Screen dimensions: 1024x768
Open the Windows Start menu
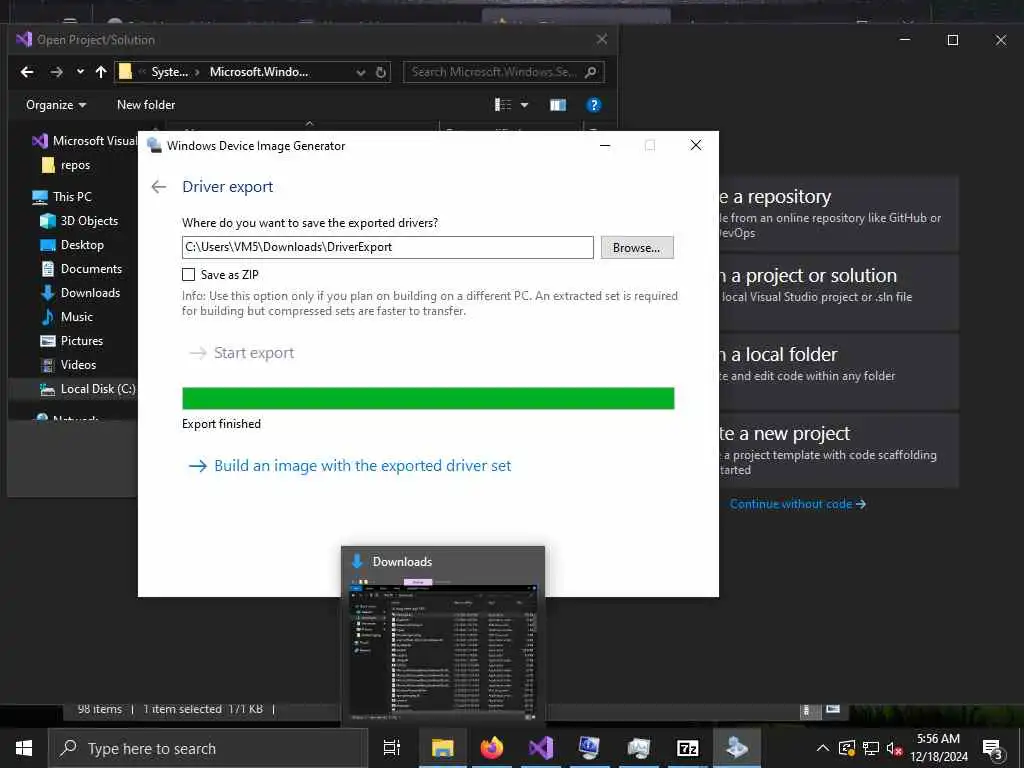coord(24,748)
